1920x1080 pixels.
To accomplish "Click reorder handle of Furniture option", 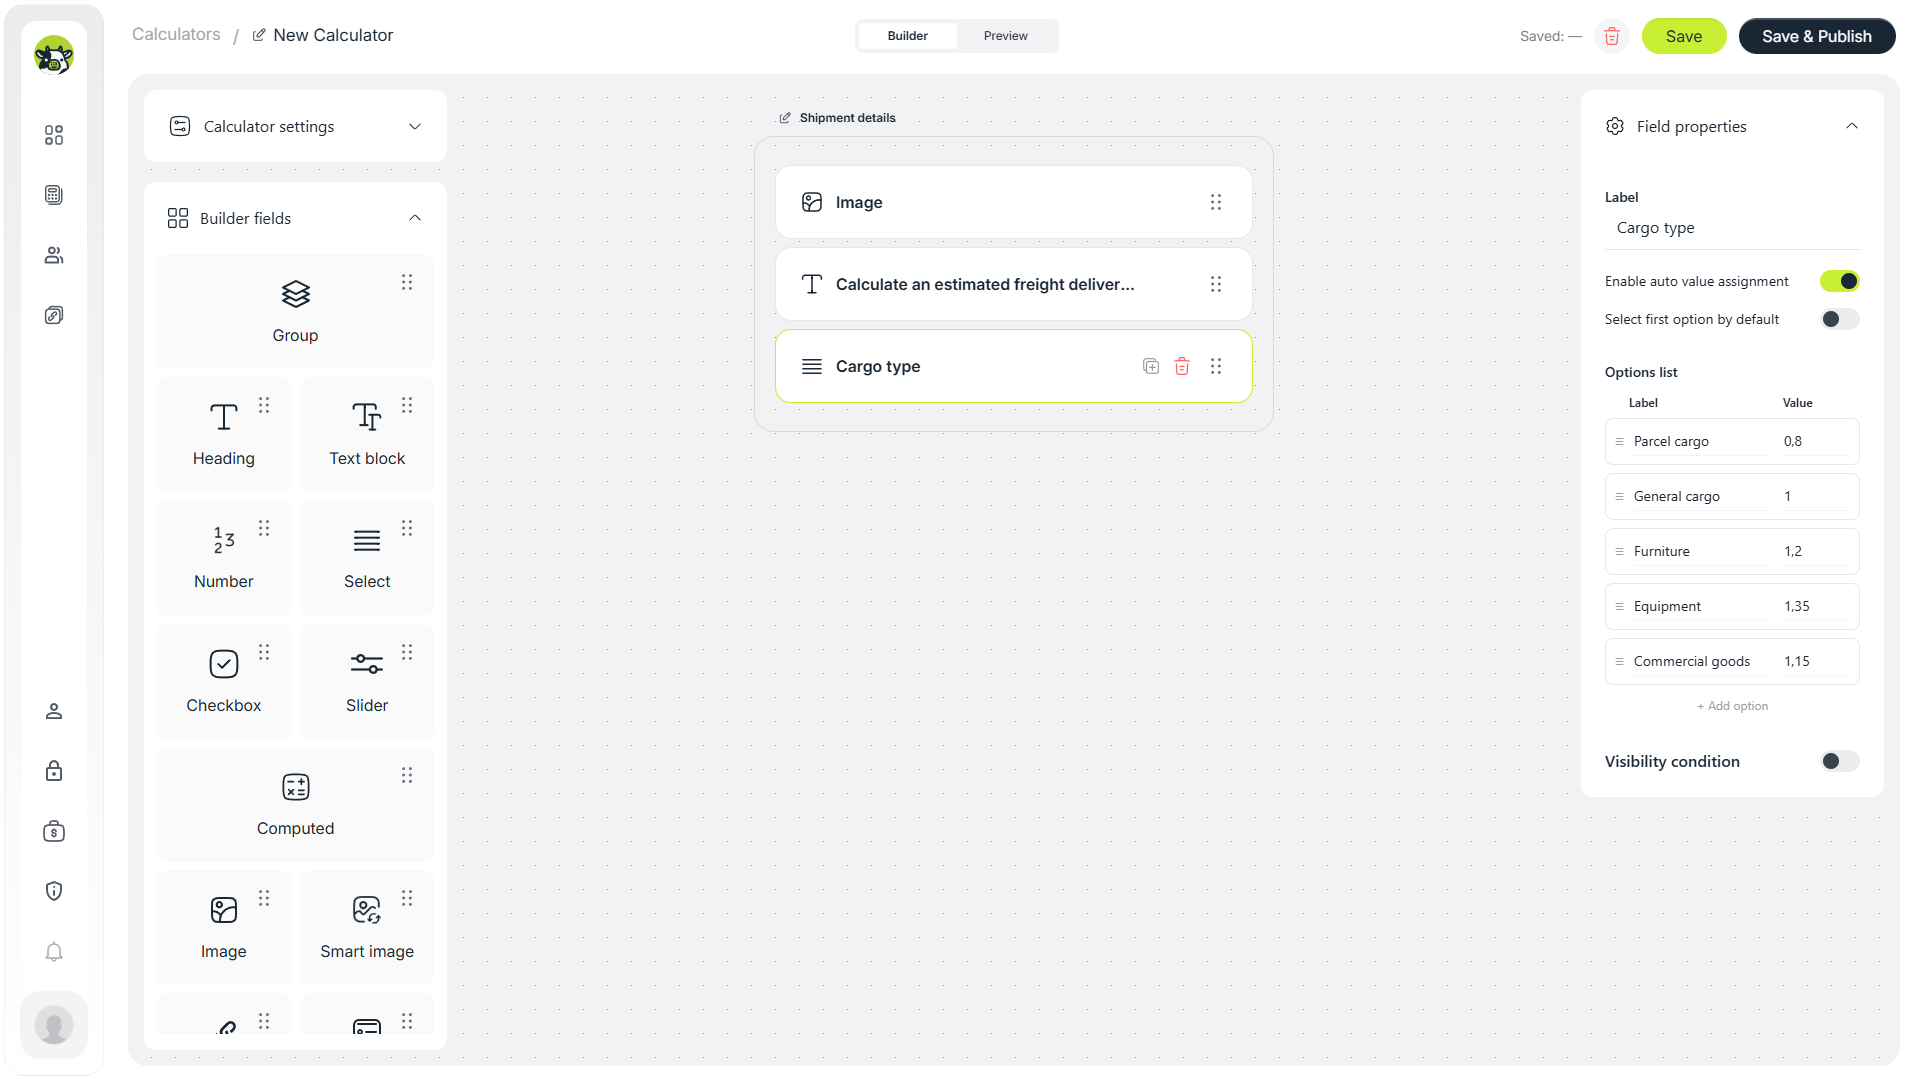I will click(x=1619, y=551).
